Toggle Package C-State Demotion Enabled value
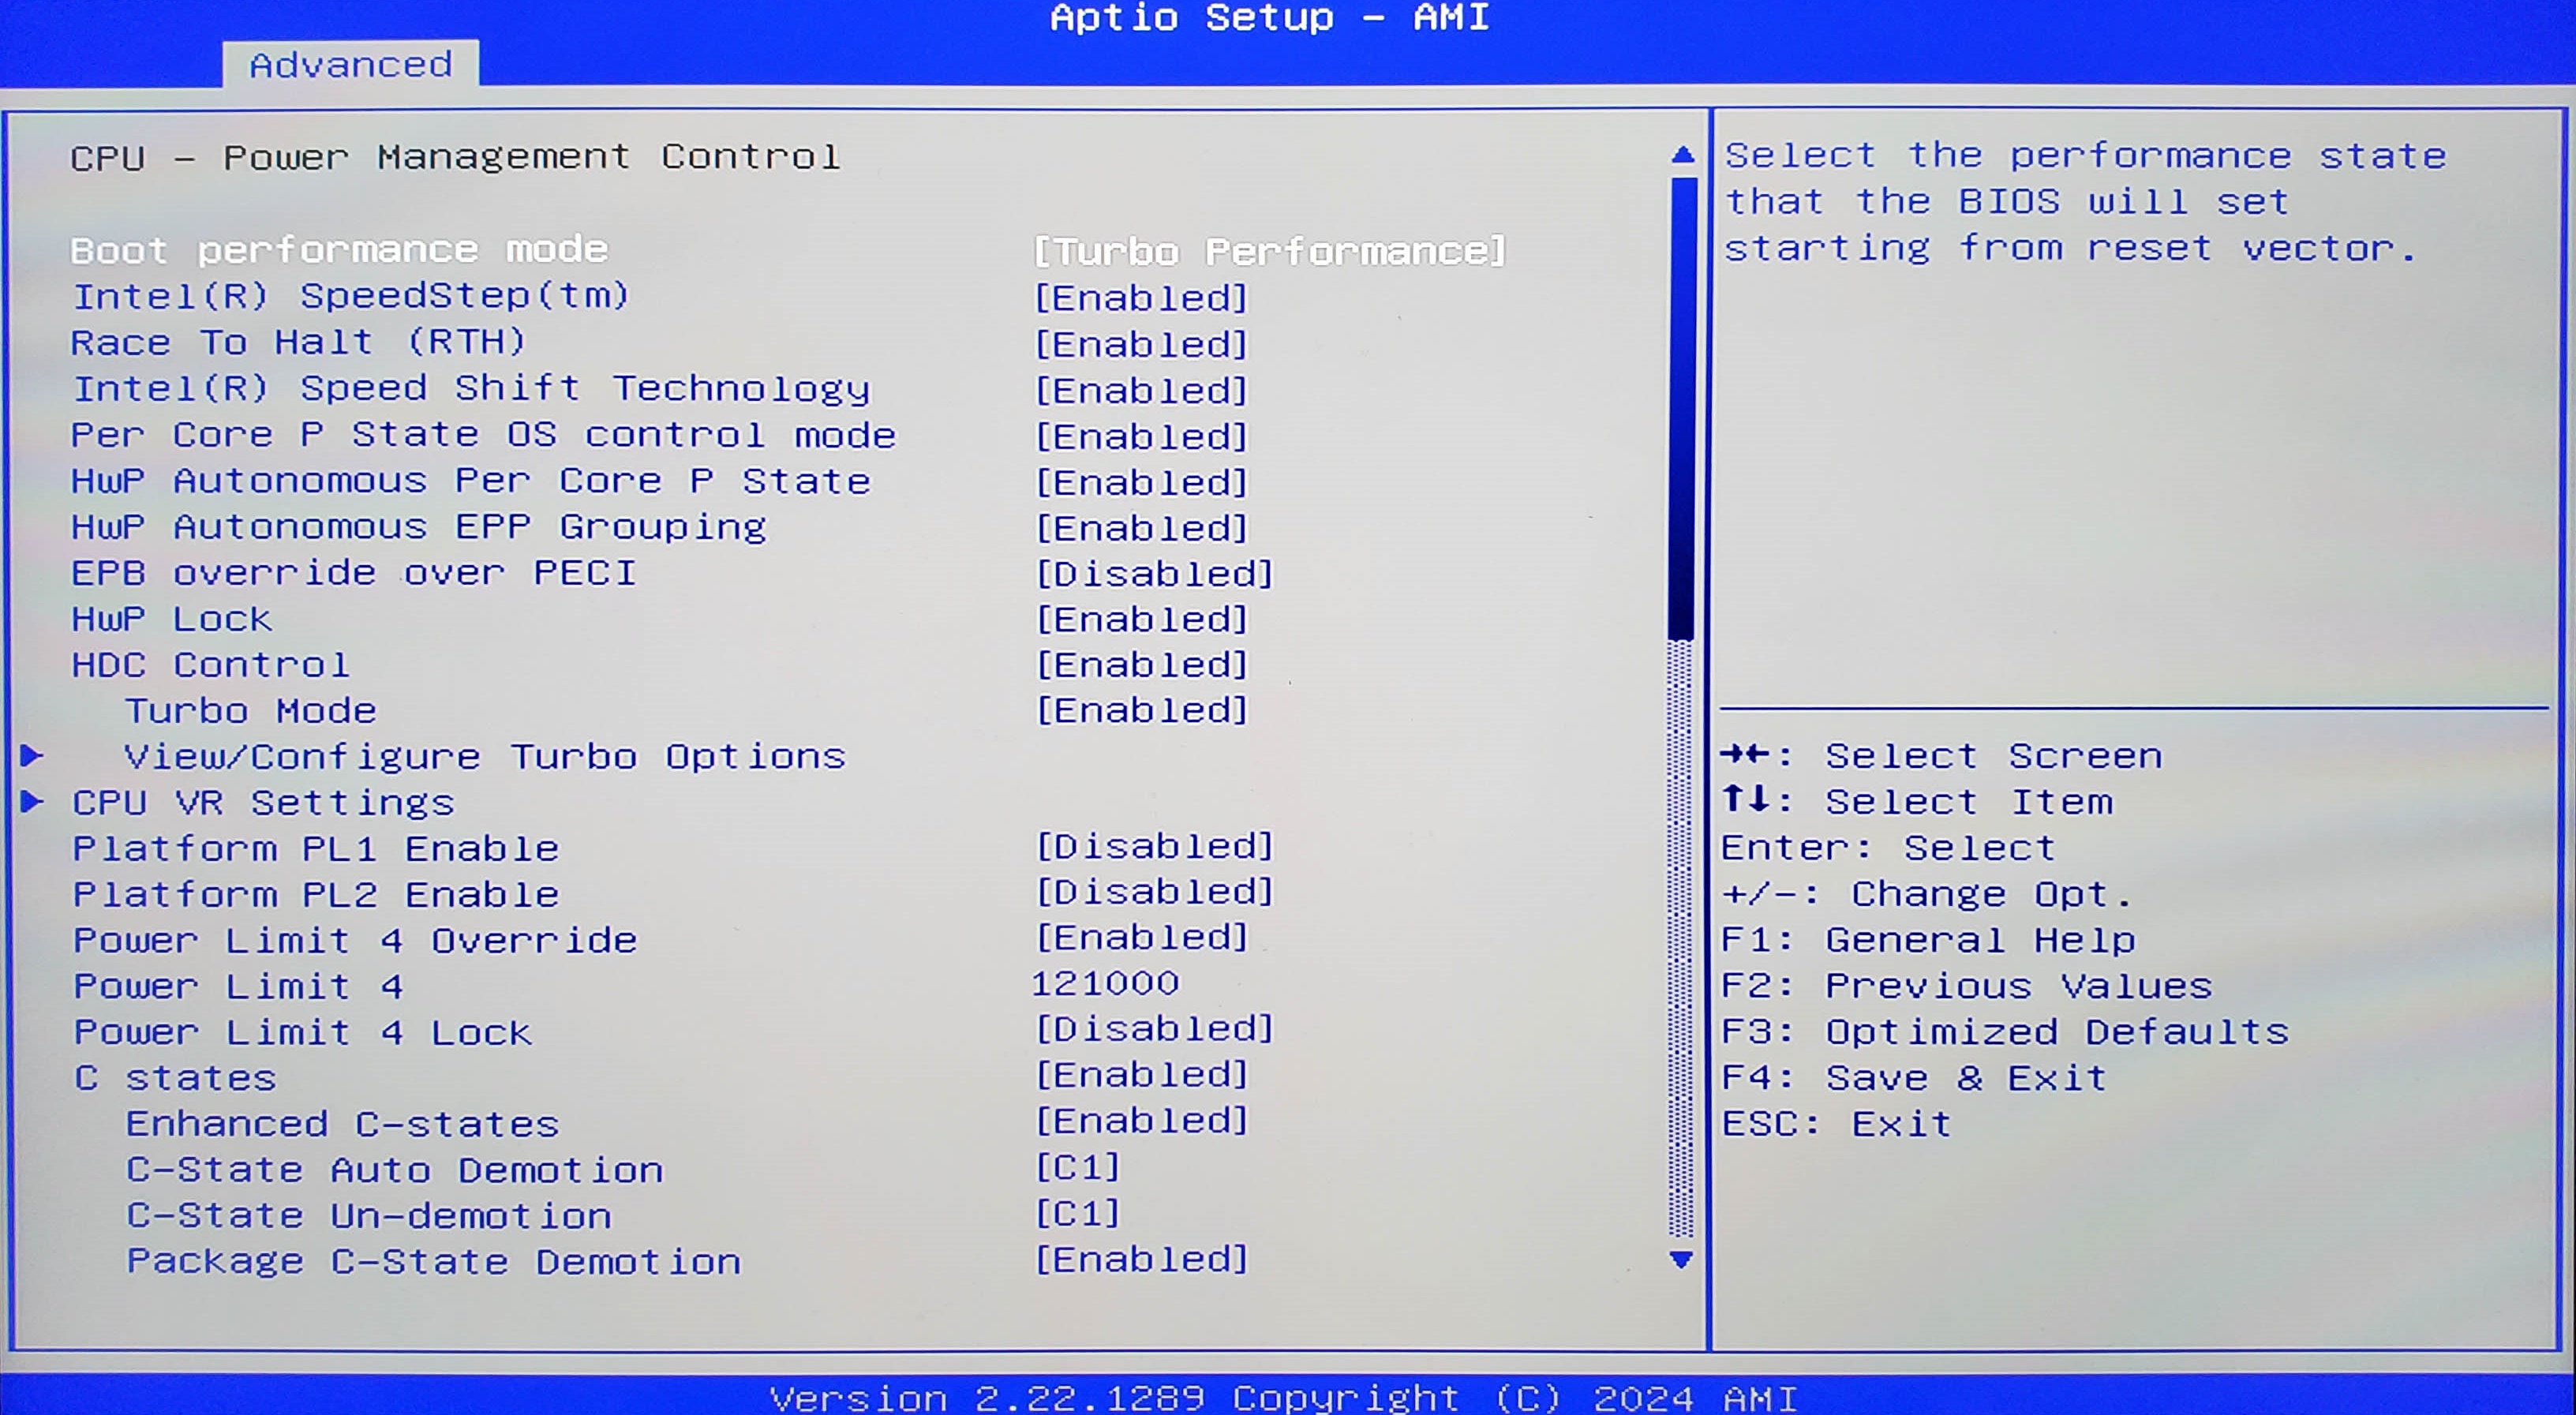The height and width of the screenshot is (1415, 2576). tap(1141, 1259)
